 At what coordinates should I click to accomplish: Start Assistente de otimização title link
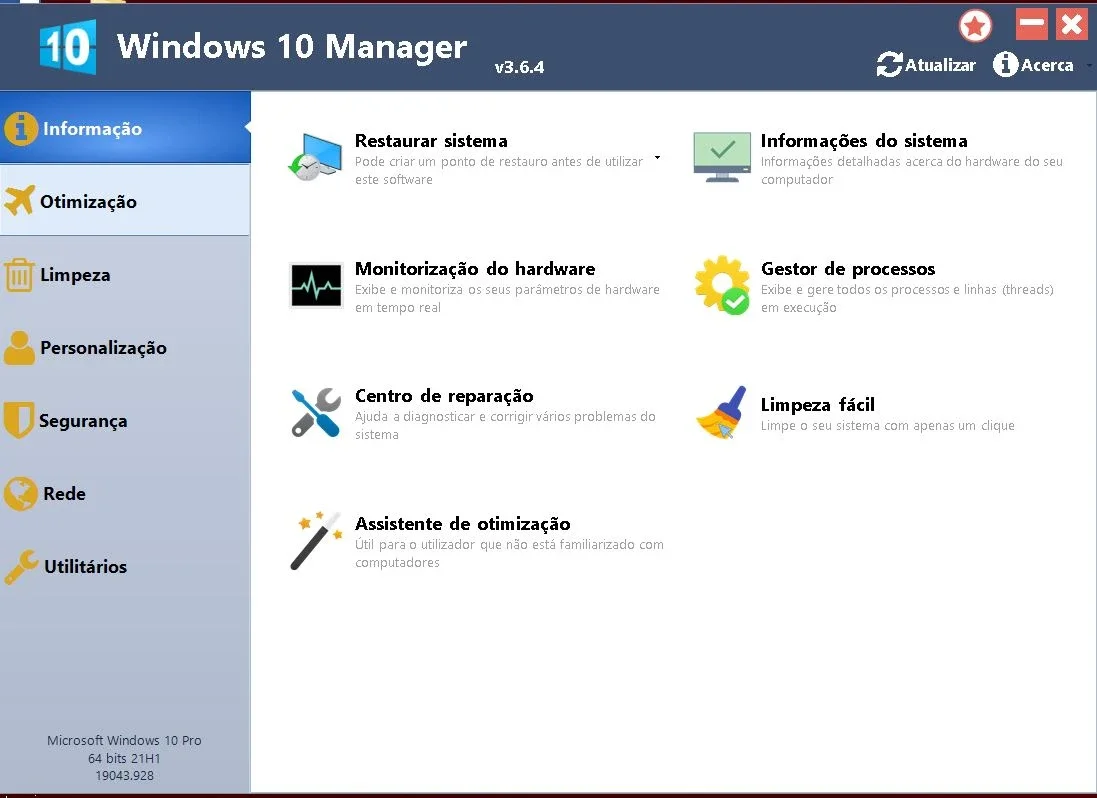pos(462,524)
